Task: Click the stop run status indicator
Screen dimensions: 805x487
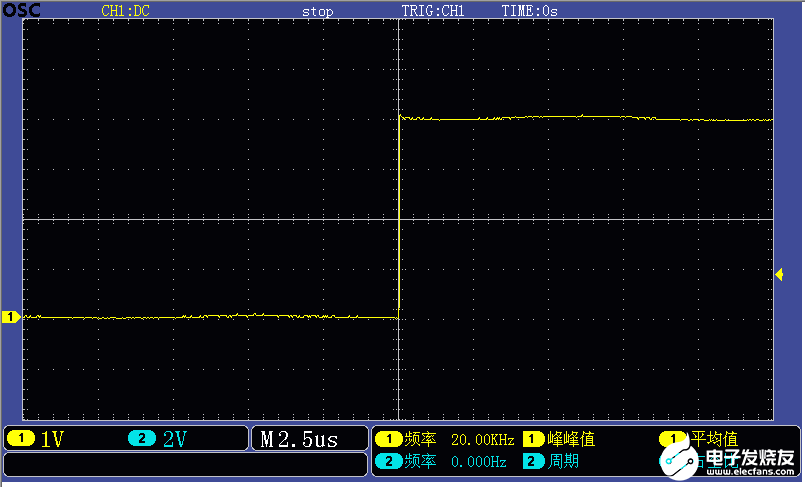Action: click(x=317, y=11)
